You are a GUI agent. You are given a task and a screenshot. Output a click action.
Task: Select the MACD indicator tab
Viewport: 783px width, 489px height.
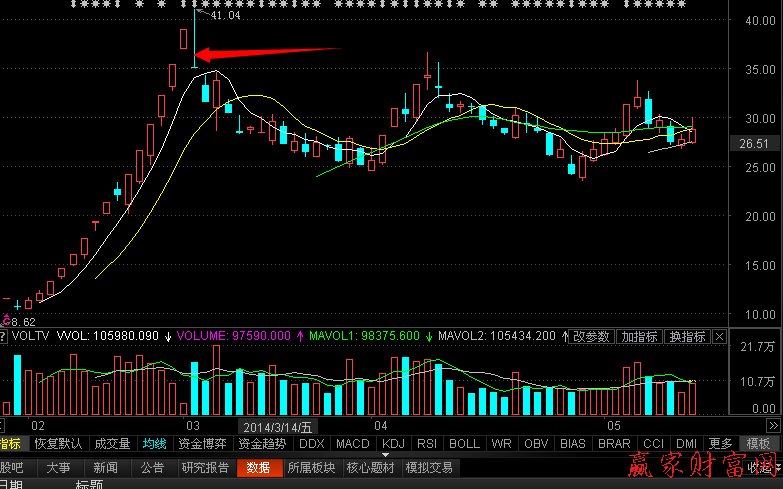[352, 444]
